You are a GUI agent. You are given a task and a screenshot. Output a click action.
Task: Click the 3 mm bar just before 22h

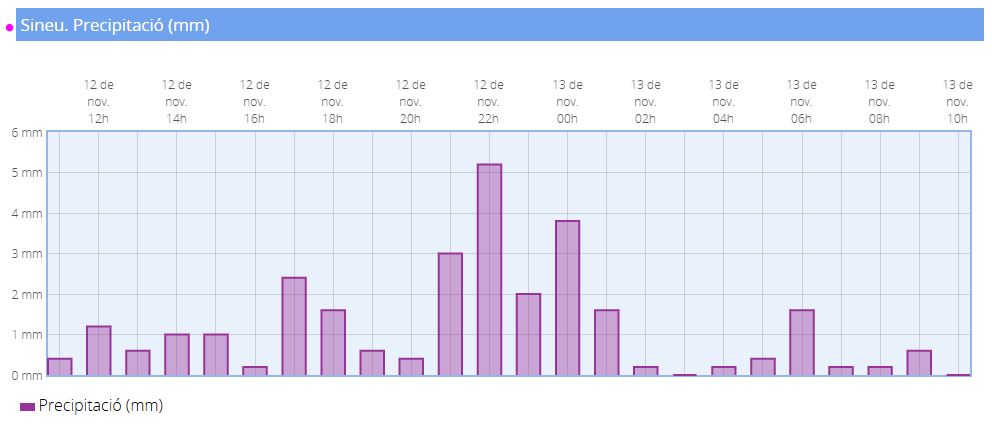(450, 314)
